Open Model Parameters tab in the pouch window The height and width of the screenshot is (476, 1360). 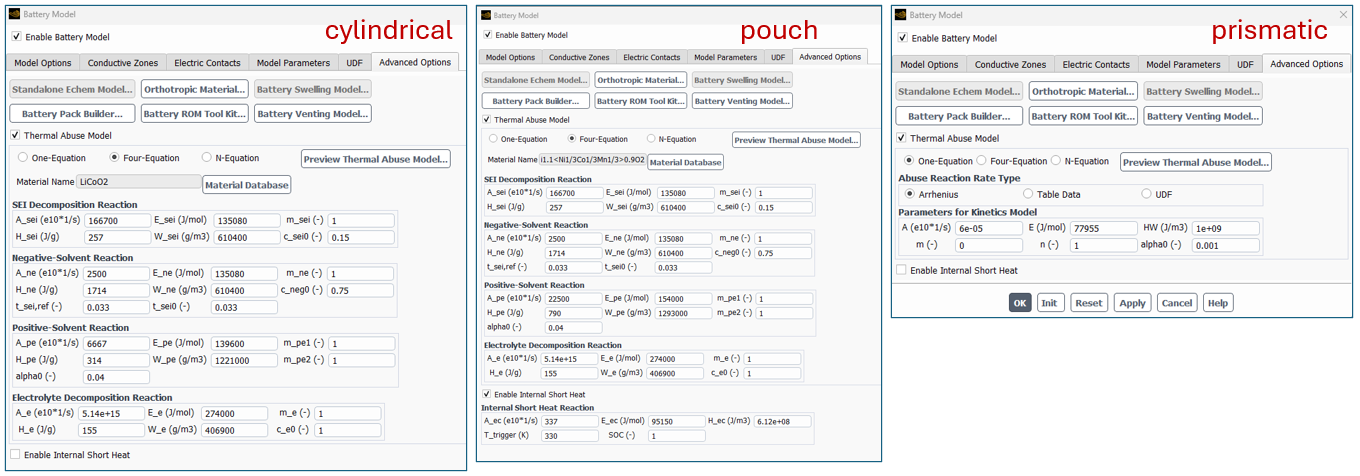tap(725, 57)
